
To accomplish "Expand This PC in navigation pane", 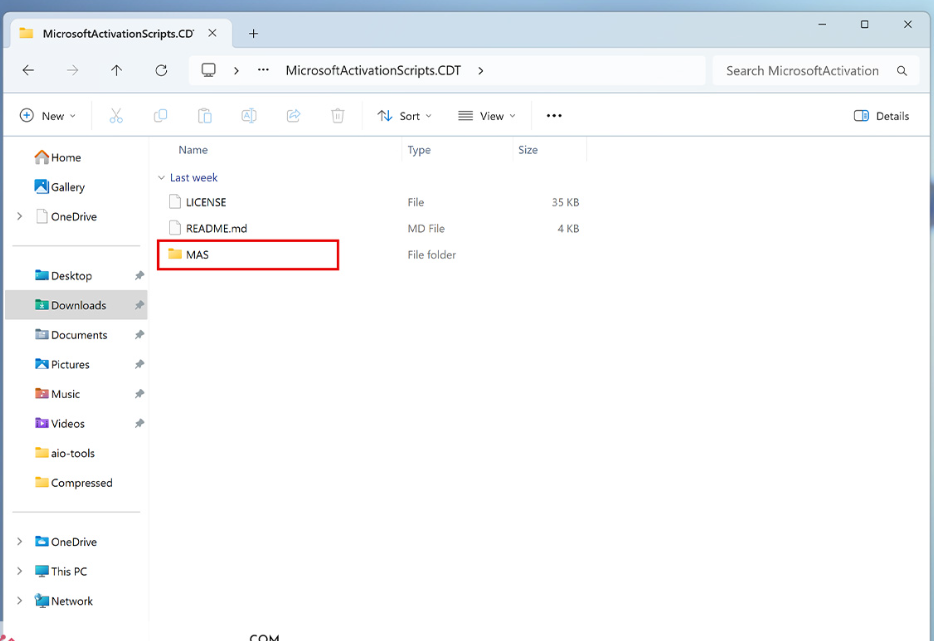I will pos(19,571).
